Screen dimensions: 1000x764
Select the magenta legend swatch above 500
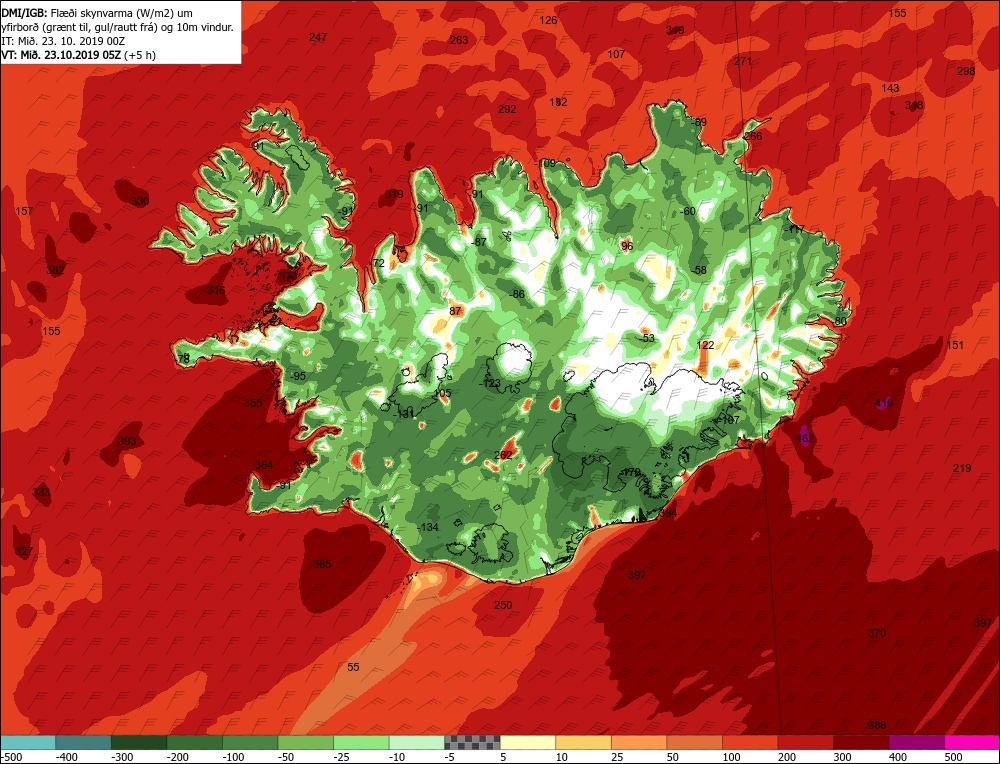coord(971,742)
